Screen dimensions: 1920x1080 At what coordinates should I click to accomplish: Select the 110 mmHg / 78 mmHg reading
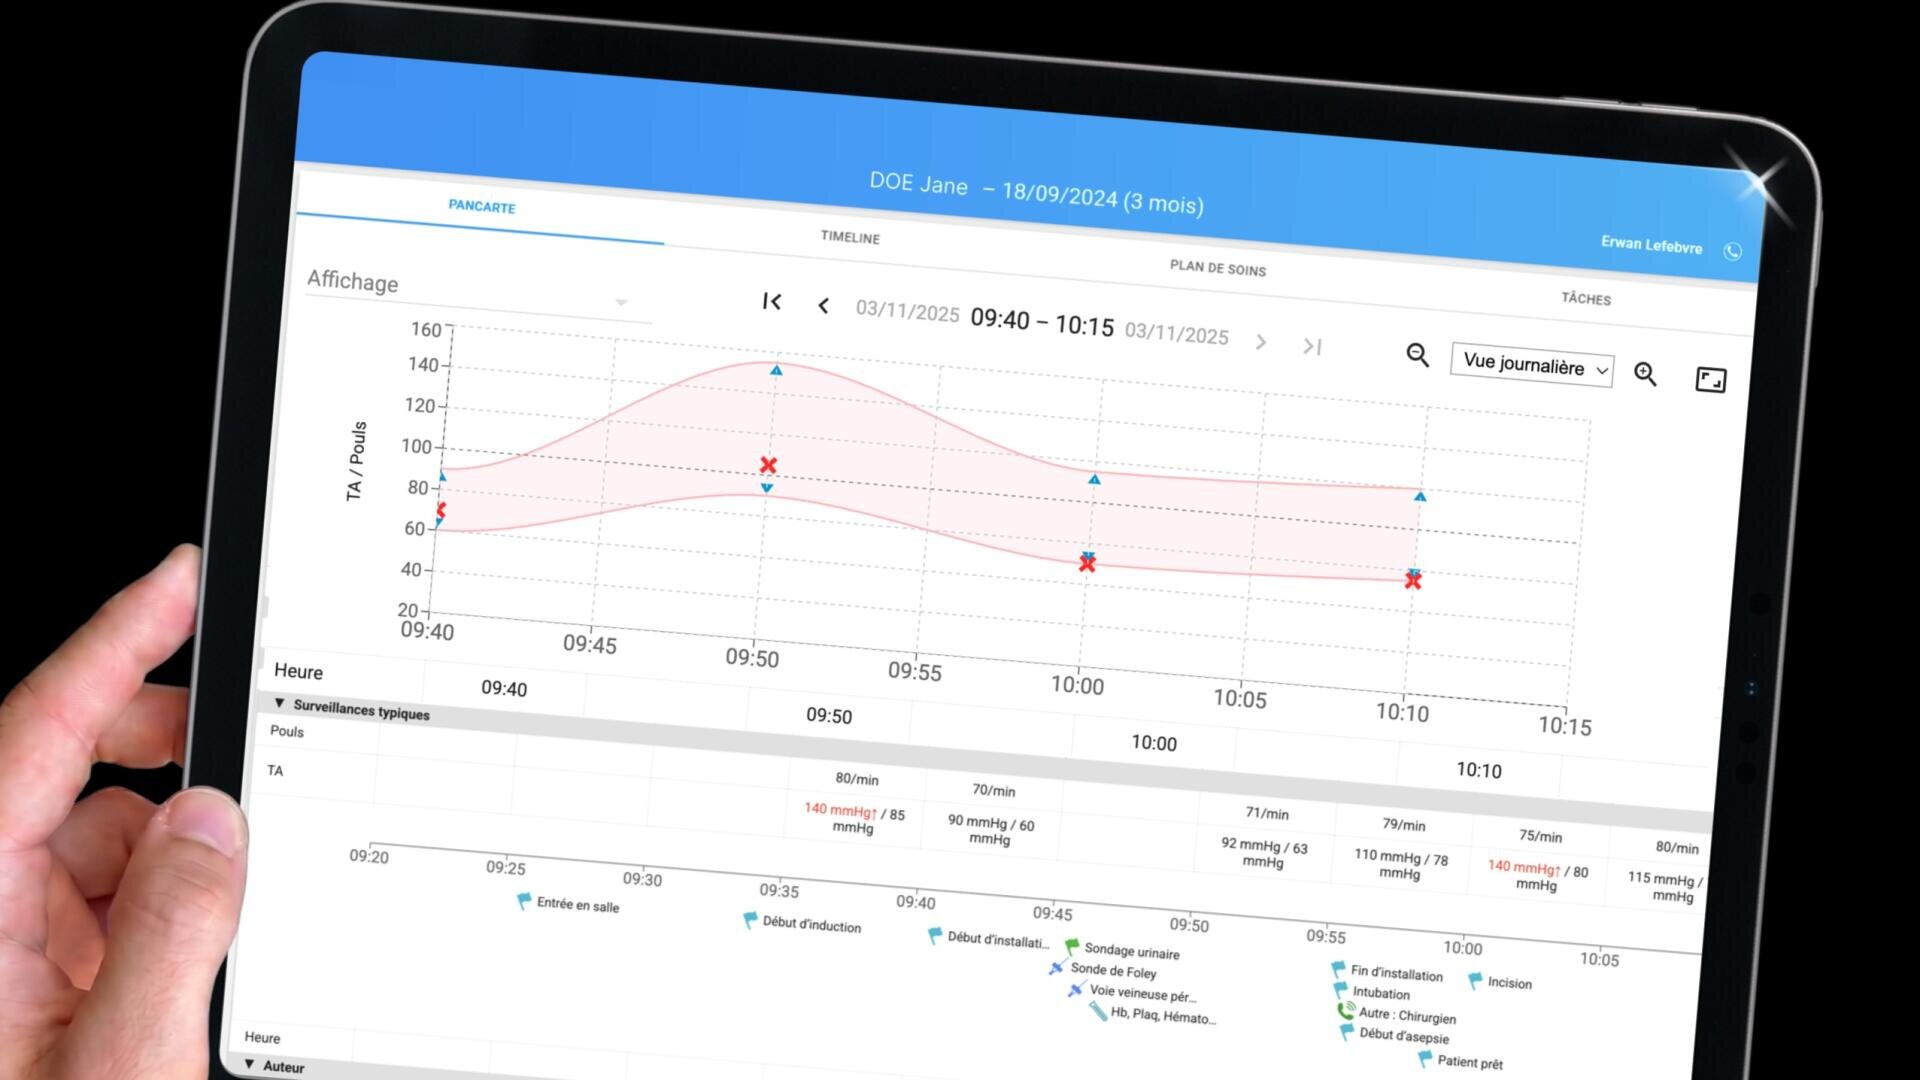tap(1400, 864)
